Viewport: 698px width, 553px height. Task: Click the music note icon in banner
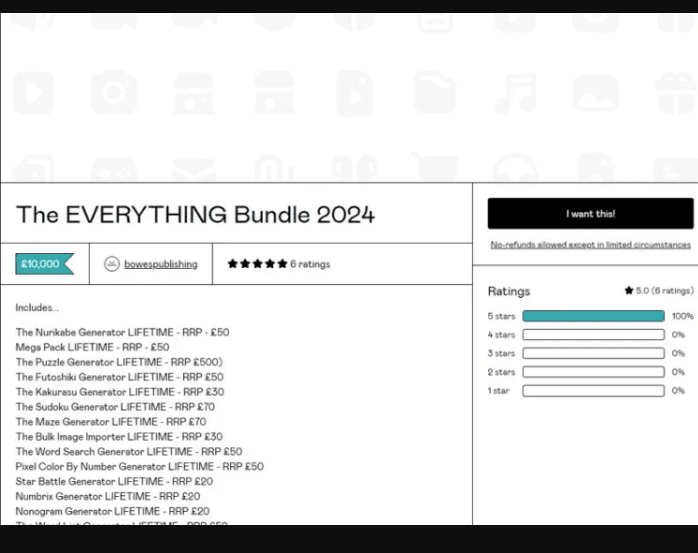pos(515,93)
